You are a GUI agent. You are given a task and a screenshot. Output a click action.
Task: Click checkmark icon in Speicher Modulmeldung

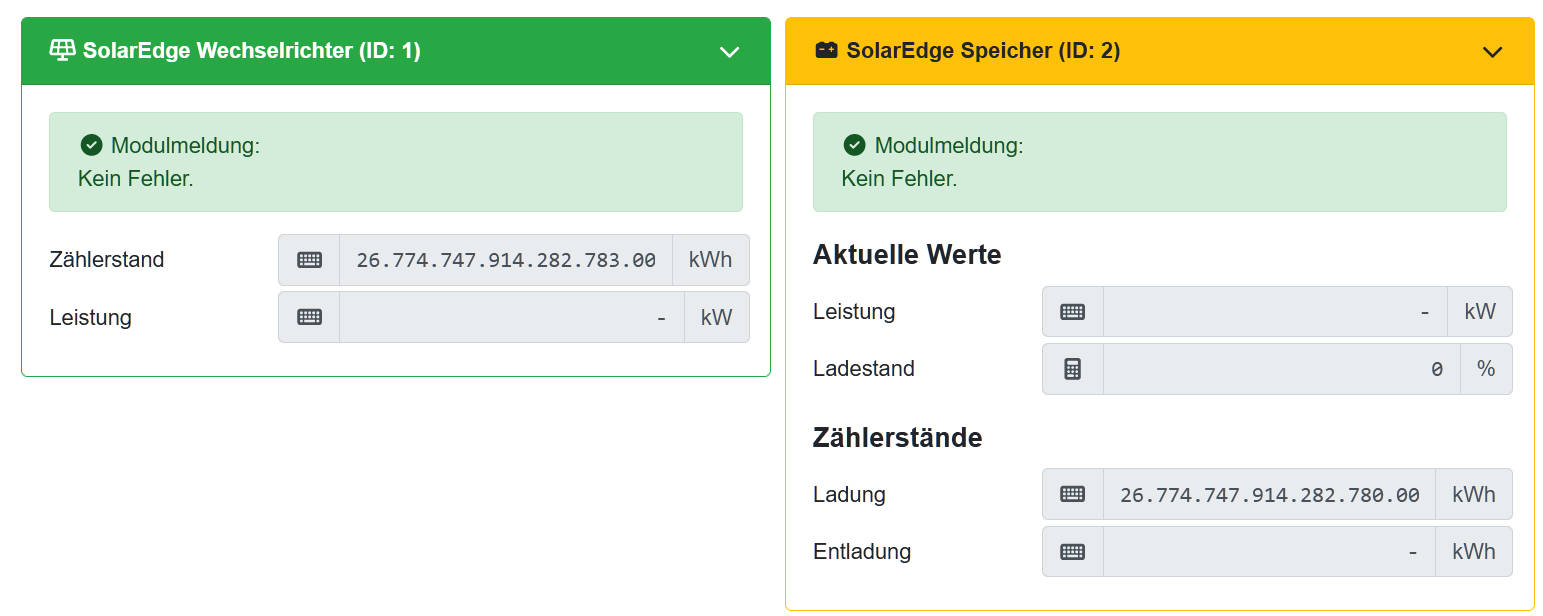click(854, 146)
